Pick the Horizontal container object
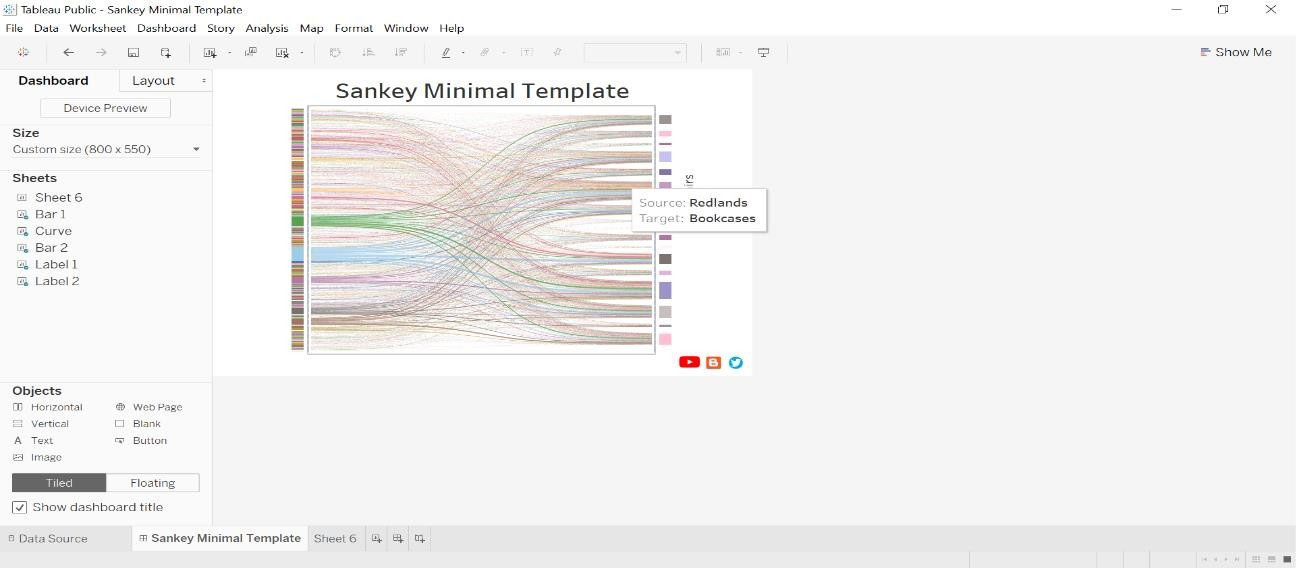 pos(48,407)
